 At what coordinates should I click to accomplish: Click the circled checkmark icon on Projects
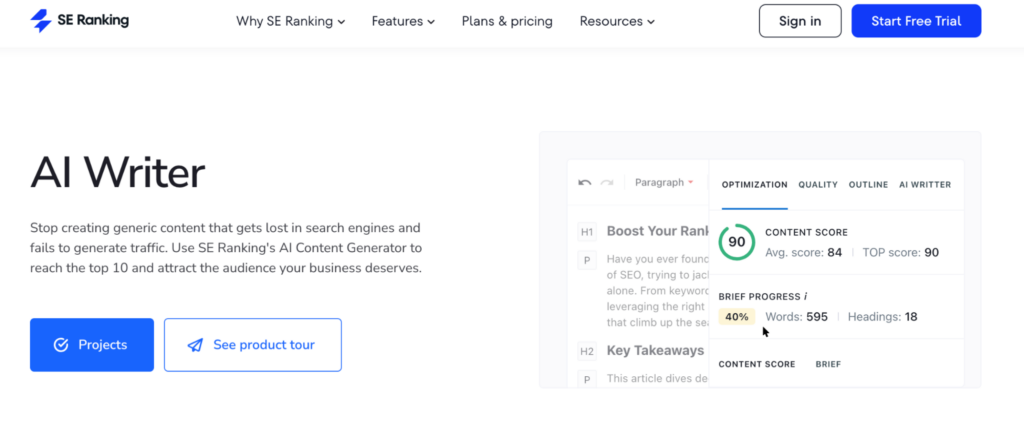point(61,345)
